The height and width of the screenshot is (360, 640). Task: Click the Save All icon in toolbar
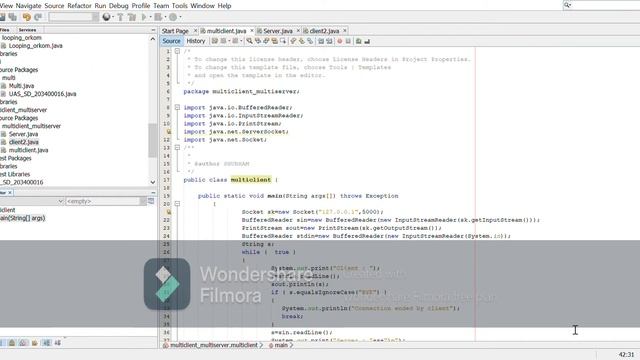coord(13,17)
